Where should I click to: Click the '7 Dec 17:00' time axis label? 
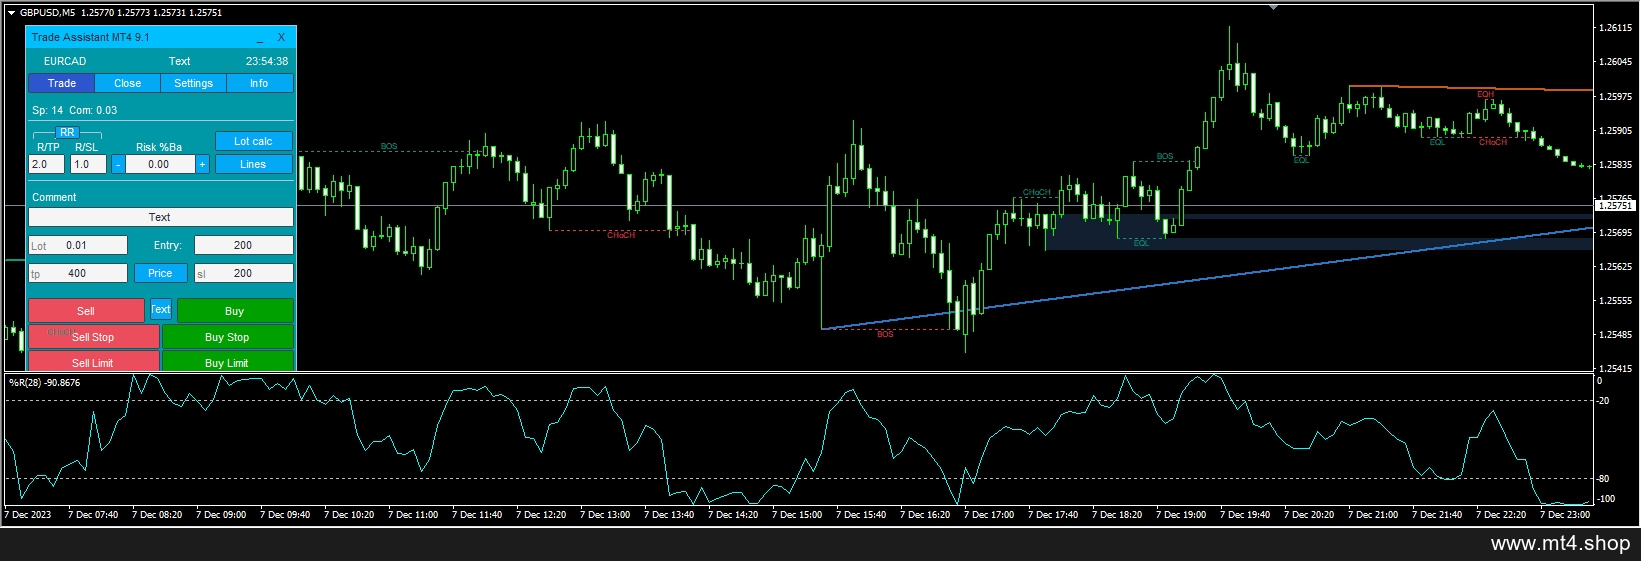[x=988, y=515]
